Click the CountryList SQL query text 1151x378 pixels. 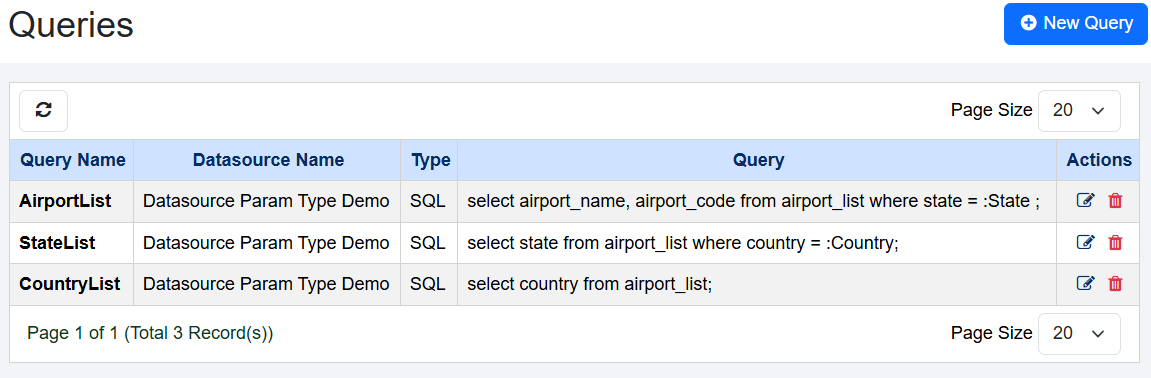(589, 283)
